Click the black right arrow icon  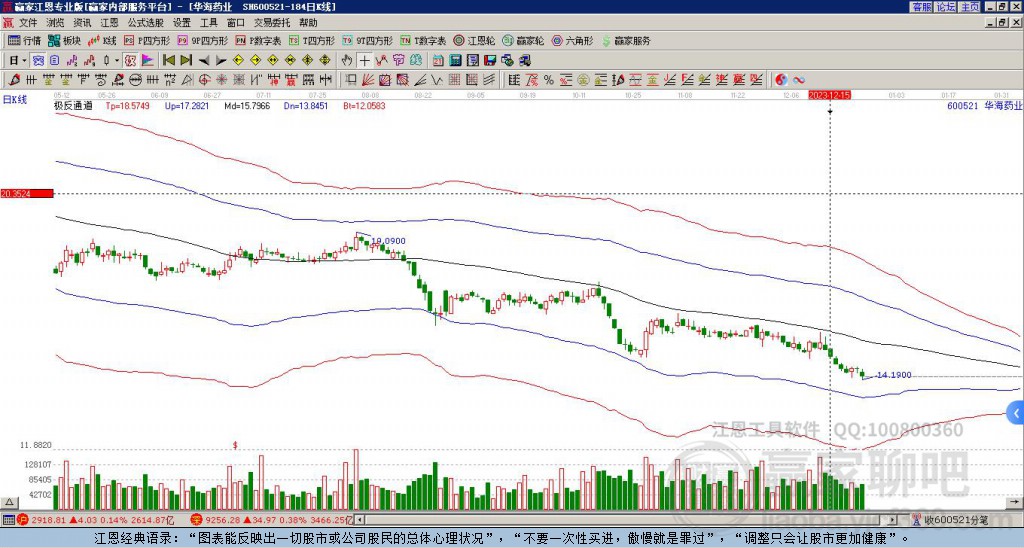[x=221, y=61]
